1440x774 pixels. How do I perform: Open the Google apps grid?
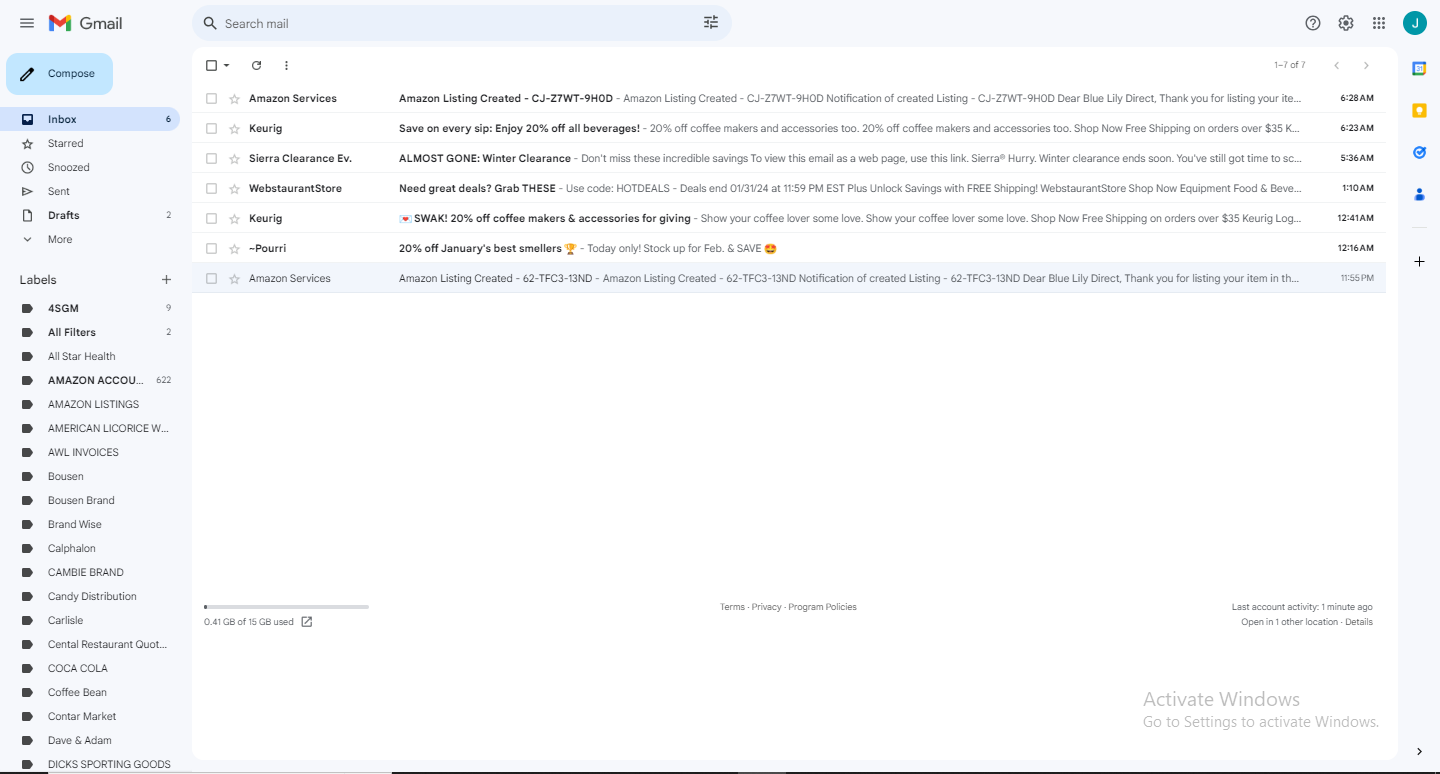[1379, 23]
